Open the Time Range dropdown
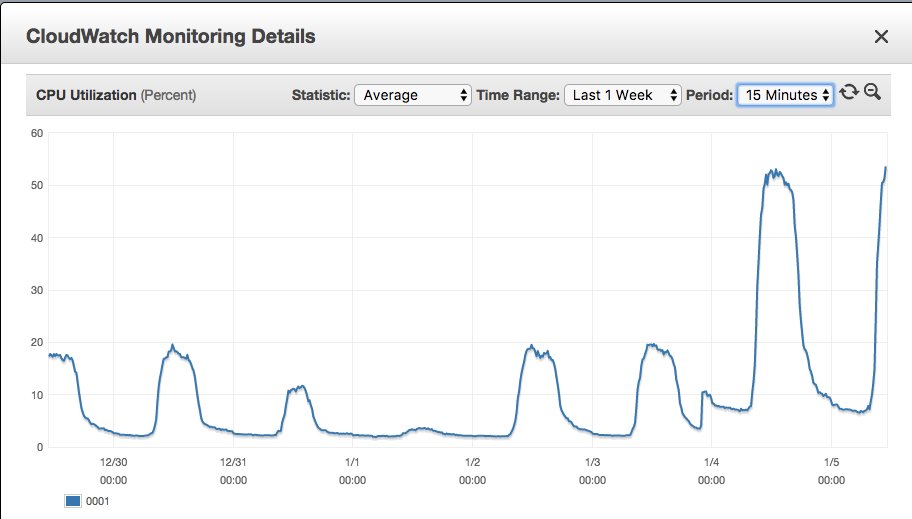The height and width of the screenshot is (519, 912). pyautogui.click(x=622, y=95)
